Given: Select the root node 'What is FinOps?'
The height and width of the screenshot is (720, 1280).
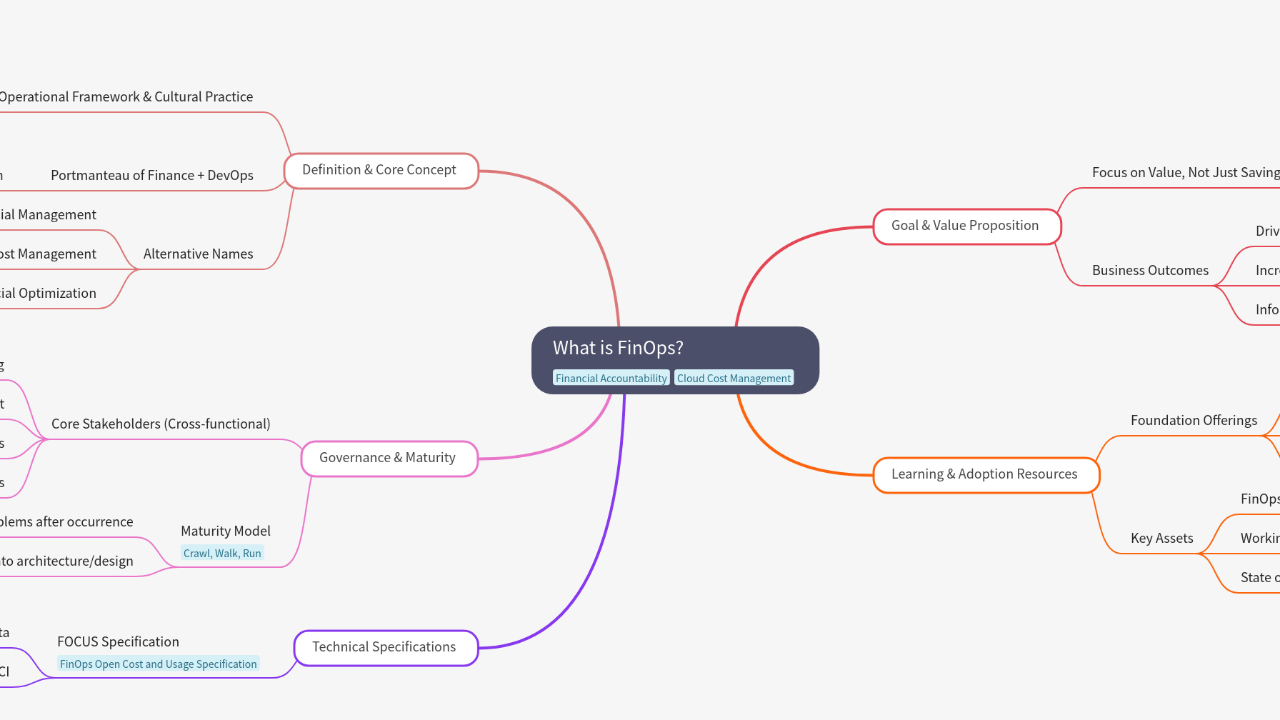Looking at the screenshot, I should 675,359.
